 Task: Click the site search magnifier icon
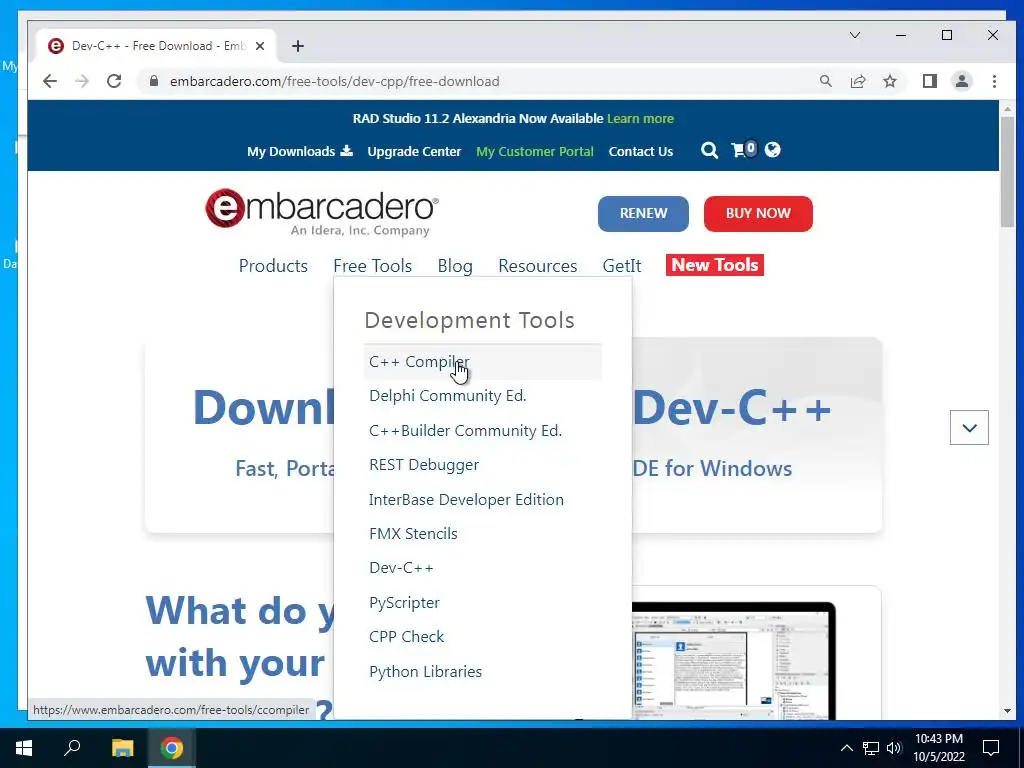pos(709,151)
